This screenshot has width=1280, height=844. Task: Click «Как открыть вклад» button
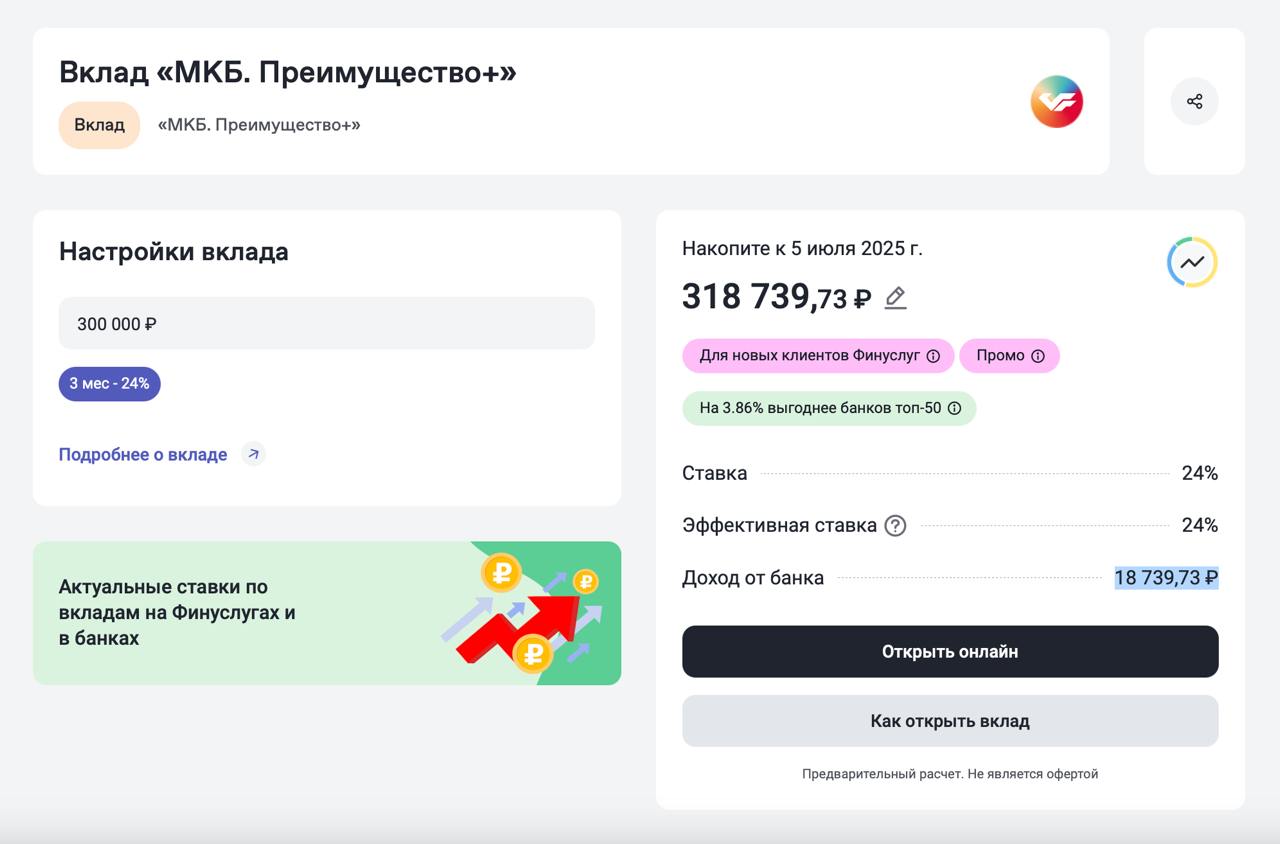coord(950,721)
